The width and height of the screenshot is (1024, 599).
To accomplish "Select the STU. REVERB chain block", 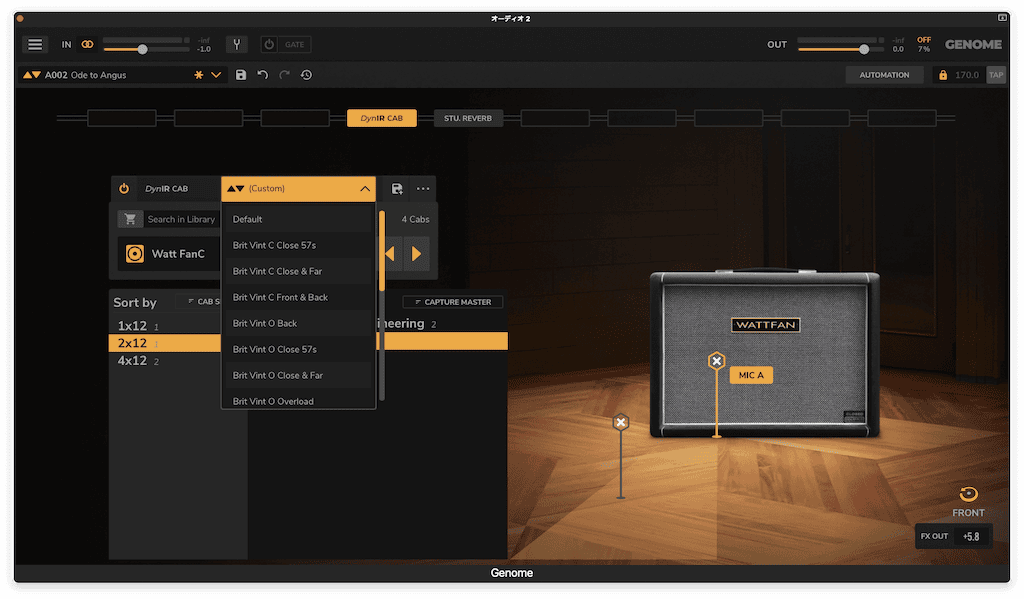I will [x=468, y=118].
